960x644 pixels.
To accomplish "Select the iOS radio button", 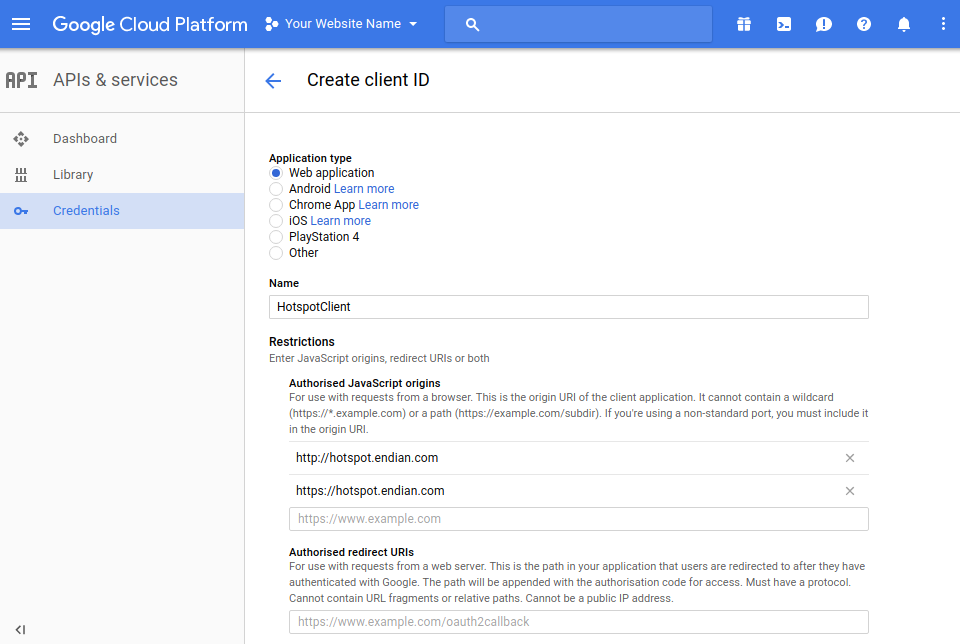I will click(276, 220).
